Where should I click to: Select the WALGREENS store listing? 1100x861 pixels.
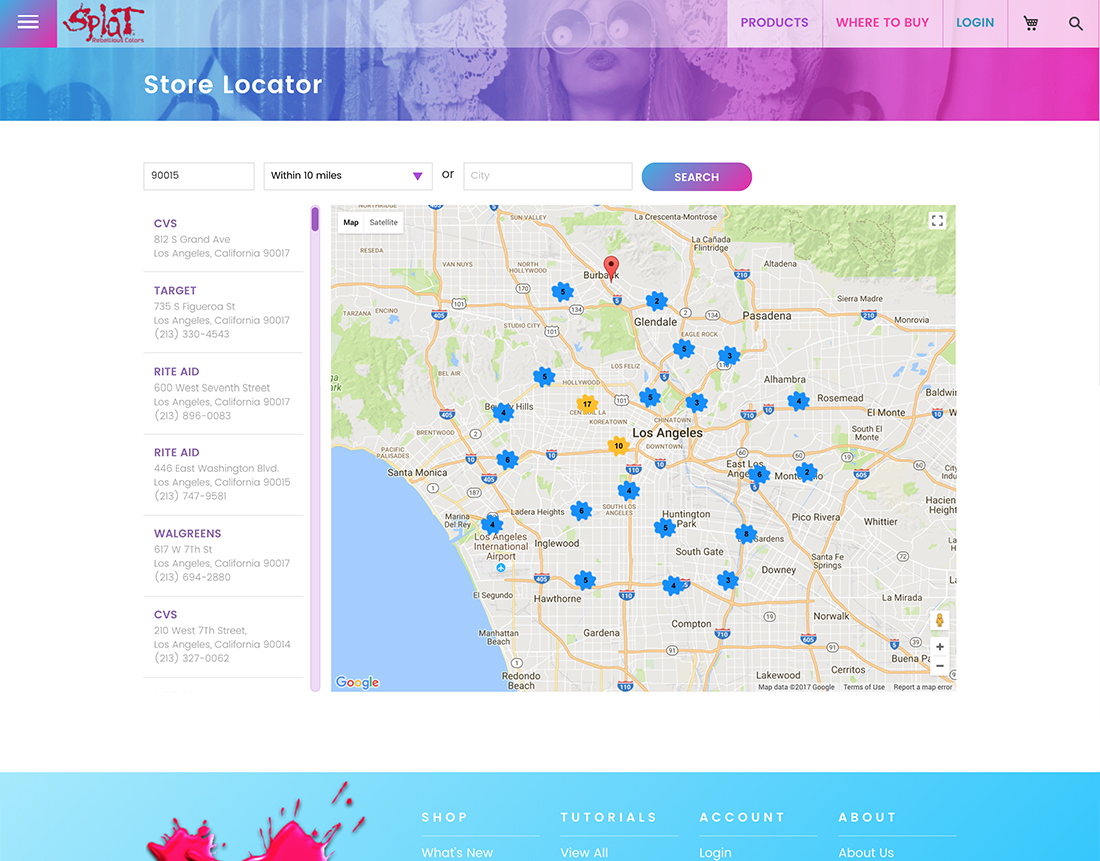(223, 555)
